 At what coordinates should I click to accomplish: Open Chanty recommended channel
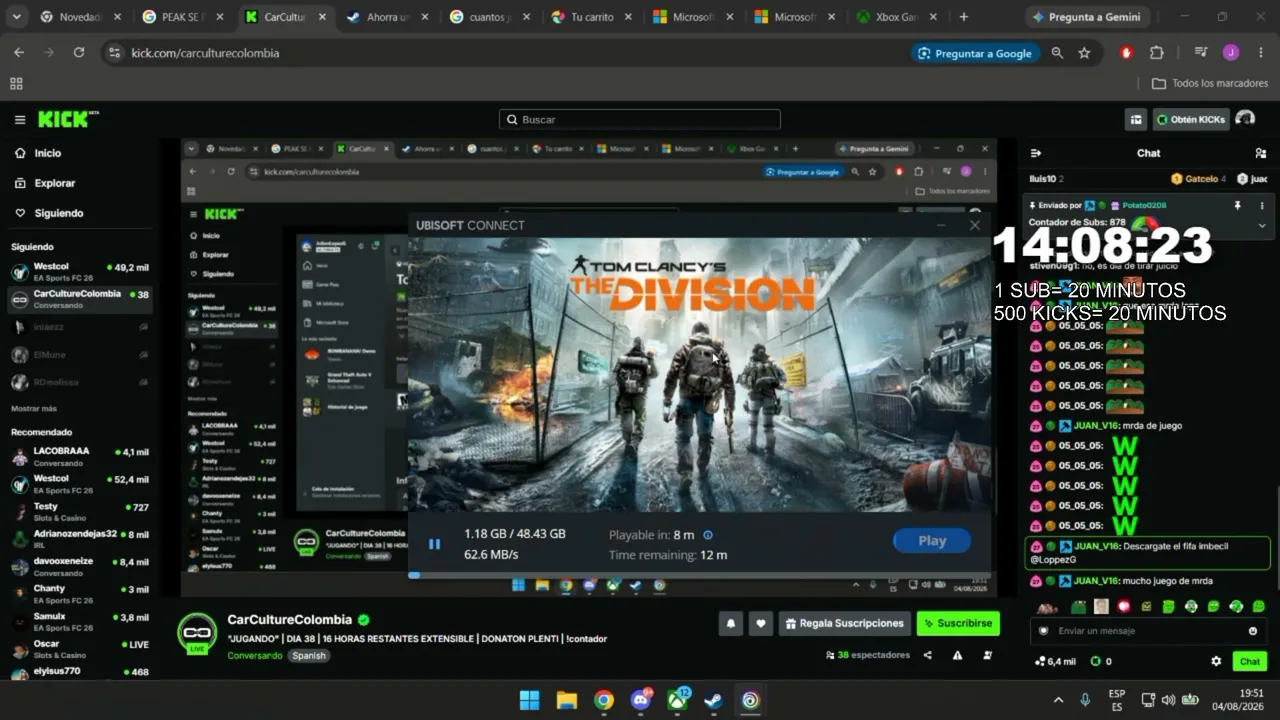80,594
